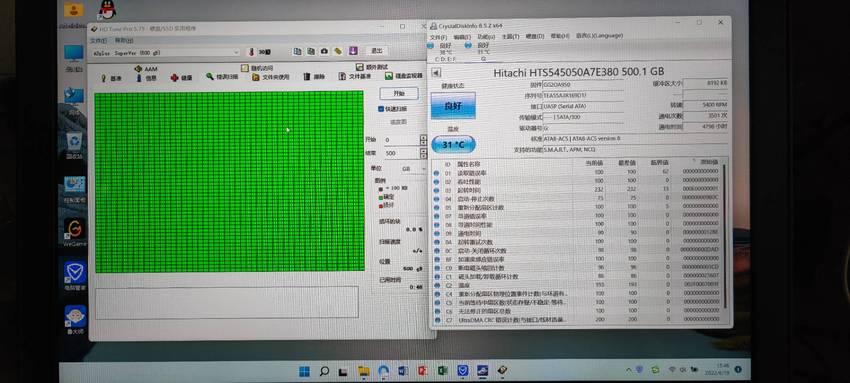Screen dimensions: 850x383
Task: Increase the Start value stepper
Action: (x=423, y=137)
